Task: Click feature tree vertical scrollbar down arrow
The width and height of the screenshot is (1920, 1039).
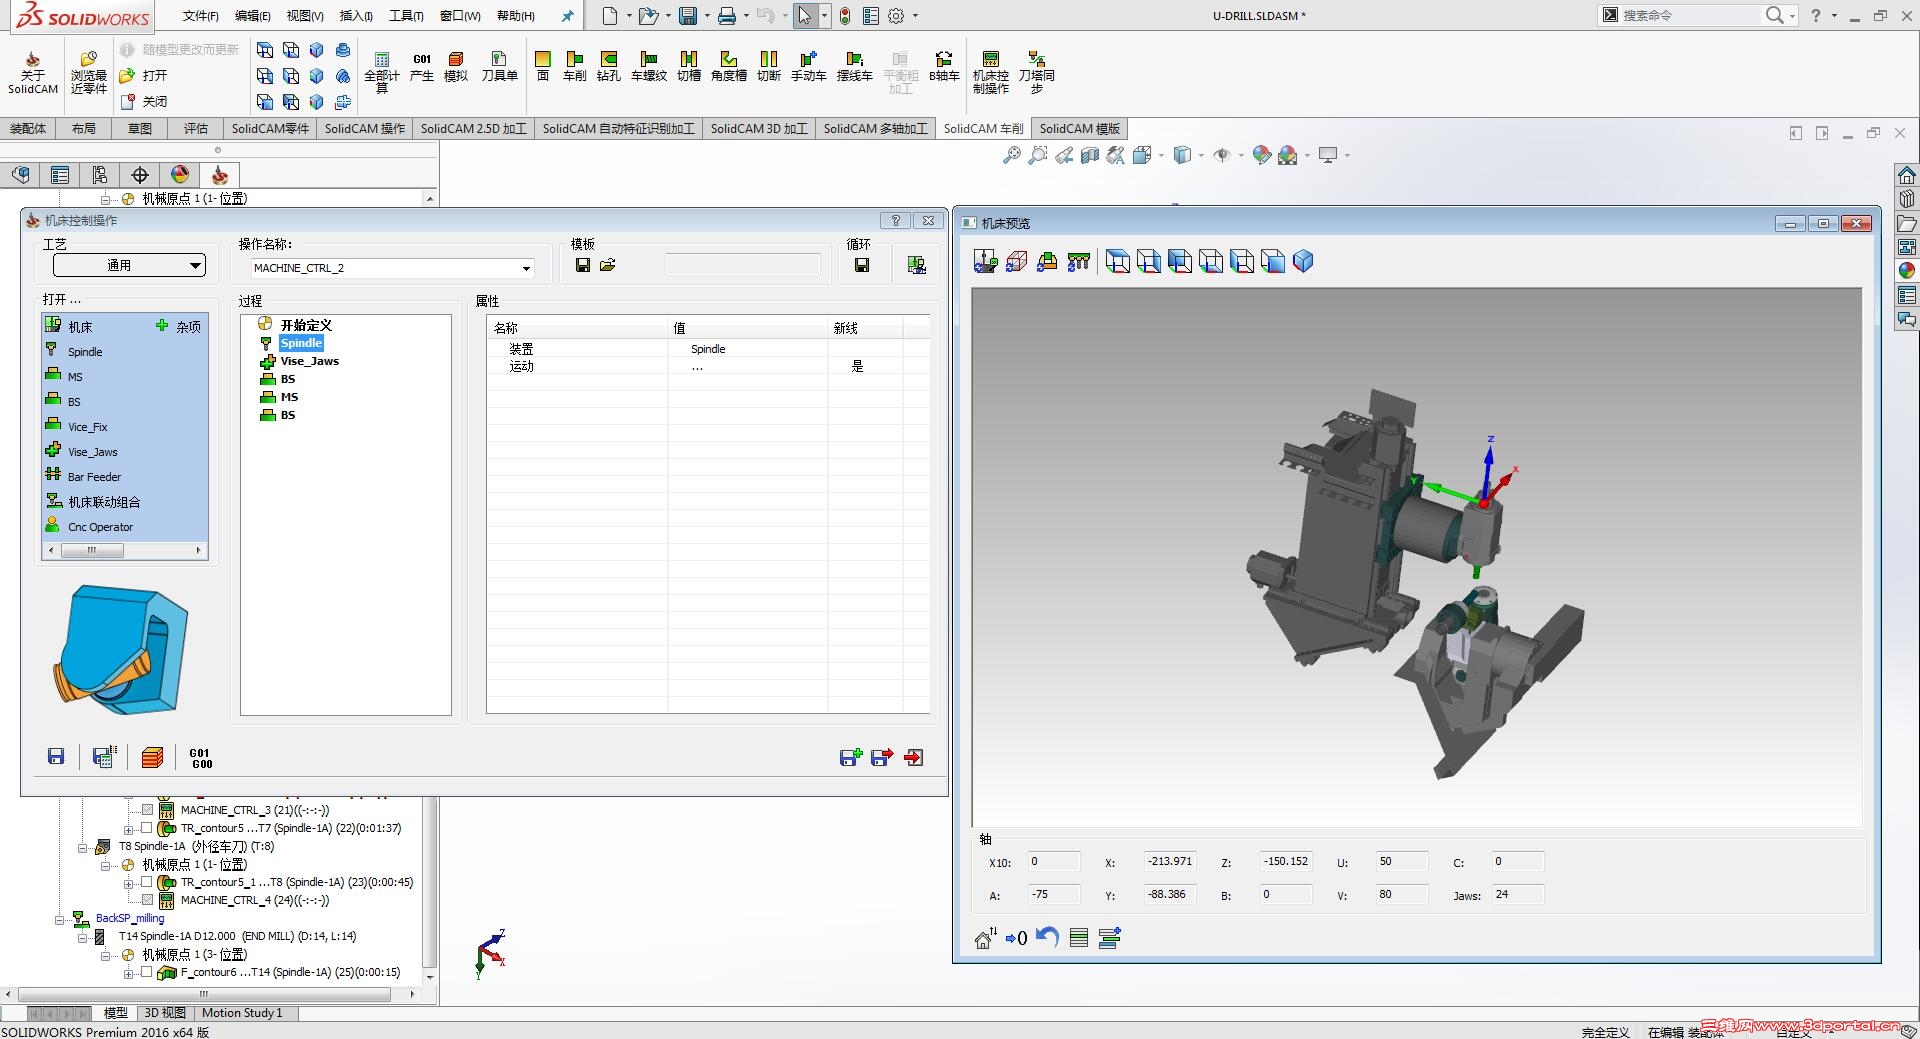Action: pos(430,977)
